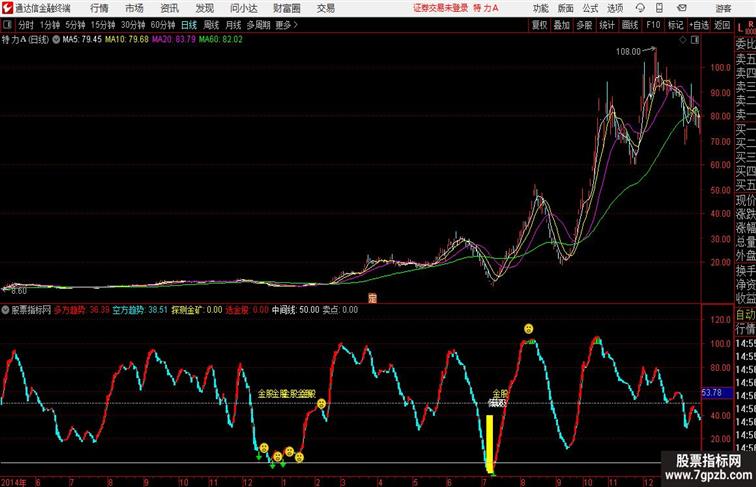The height and width of the screenshot is (487, 756).
Task: Switch to 1分钟 period
Action: (50, 25)
